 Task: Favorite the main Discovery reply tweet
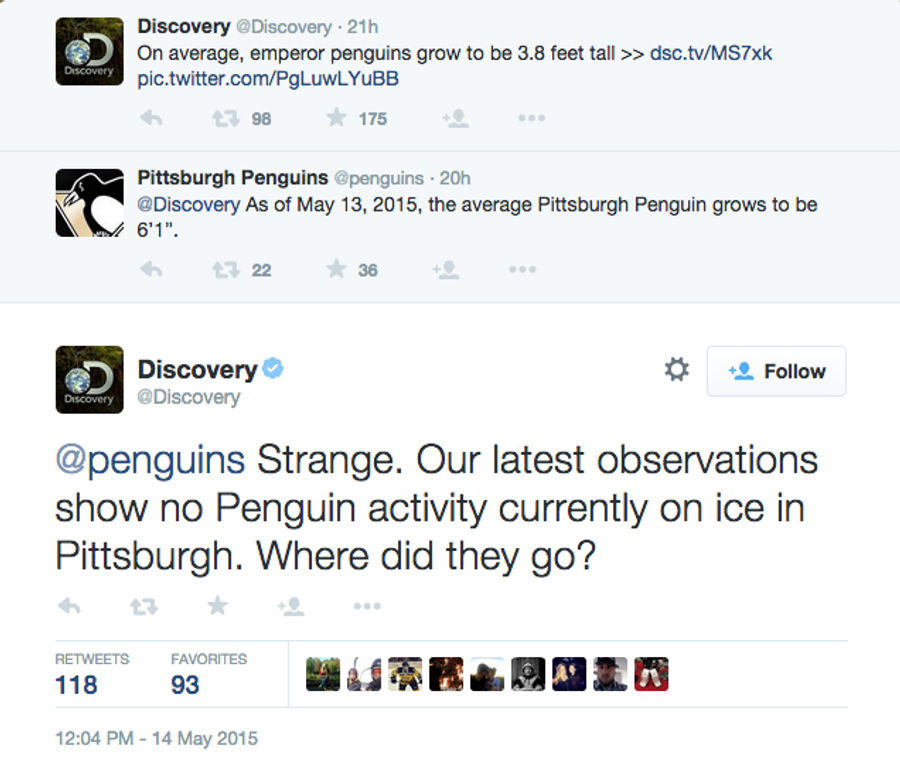pos(218,606)
